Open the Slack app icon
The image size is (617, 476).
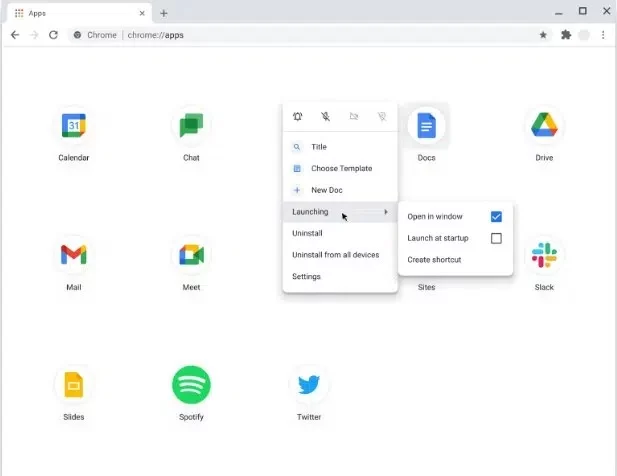tap(544, 255)
